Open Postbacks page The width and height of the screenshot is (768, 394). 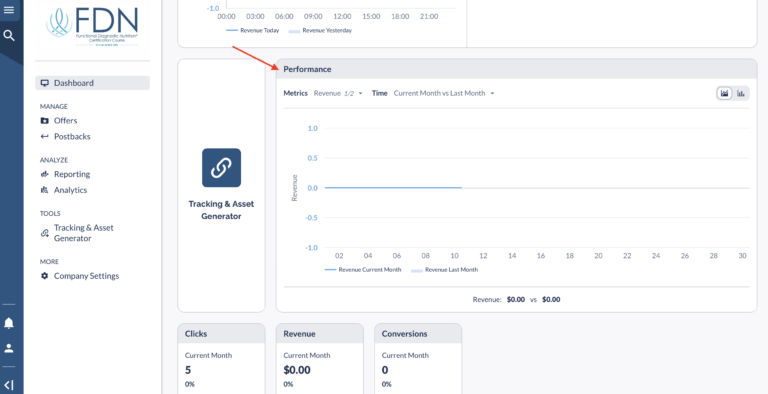72,137
